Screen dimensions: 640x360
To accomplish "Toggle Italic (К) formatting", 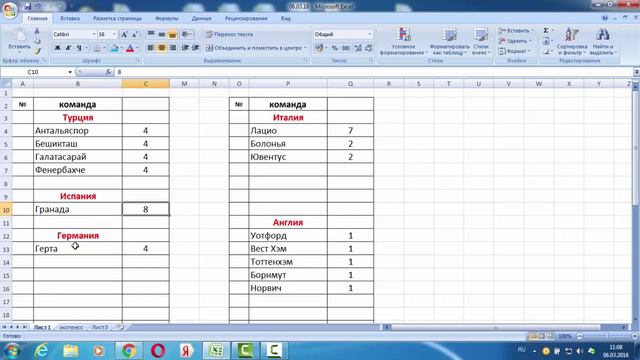I will (x=68, y=48).
